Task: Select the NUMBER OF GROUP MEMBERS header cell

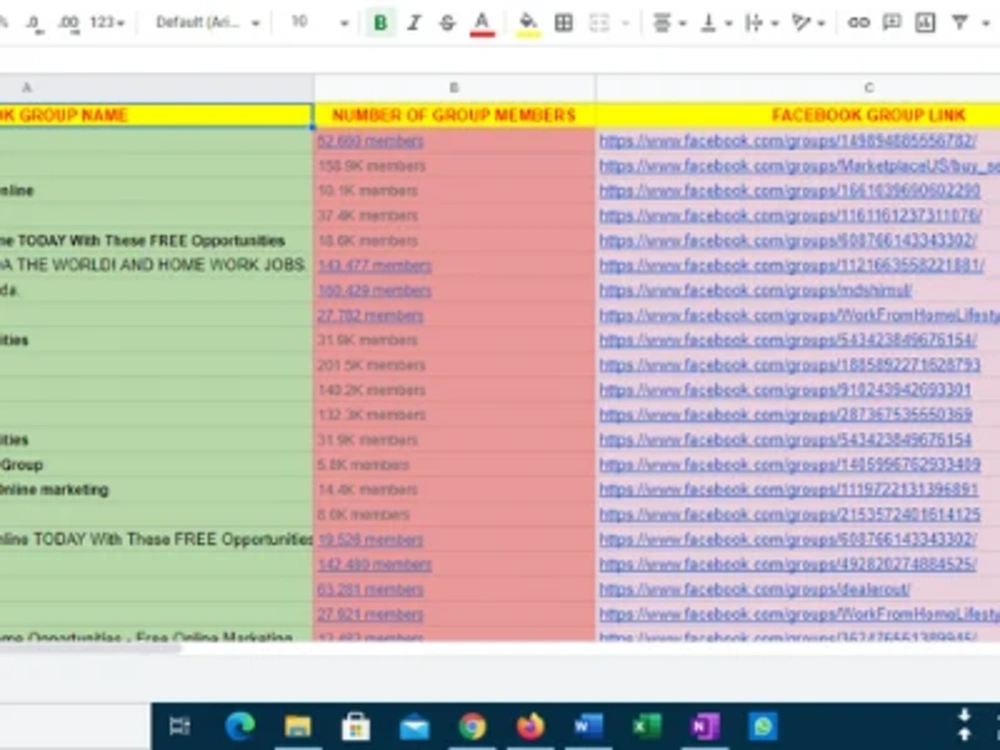Action: [x=454, y=115]
